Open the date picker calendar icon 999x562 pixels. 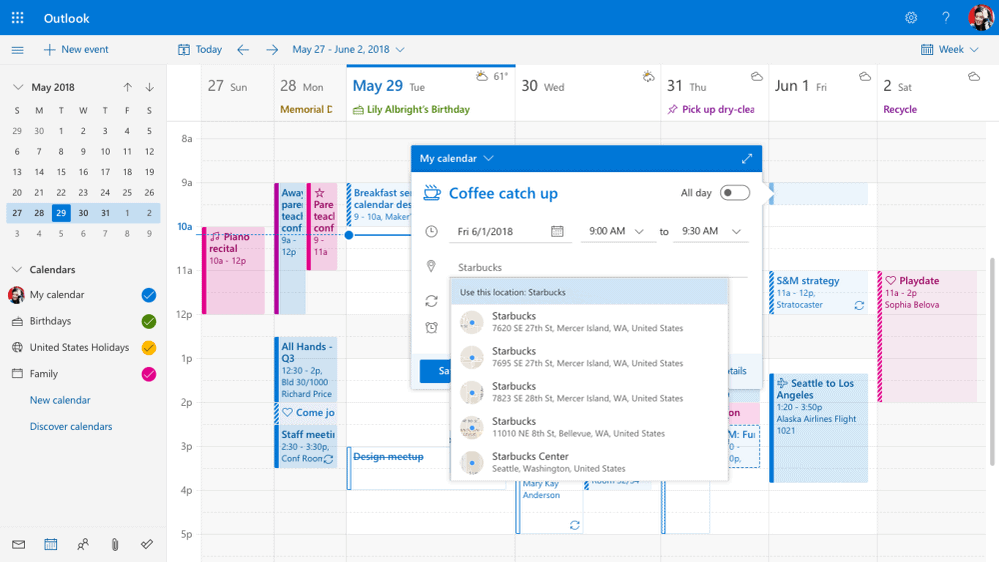[557, 231]
